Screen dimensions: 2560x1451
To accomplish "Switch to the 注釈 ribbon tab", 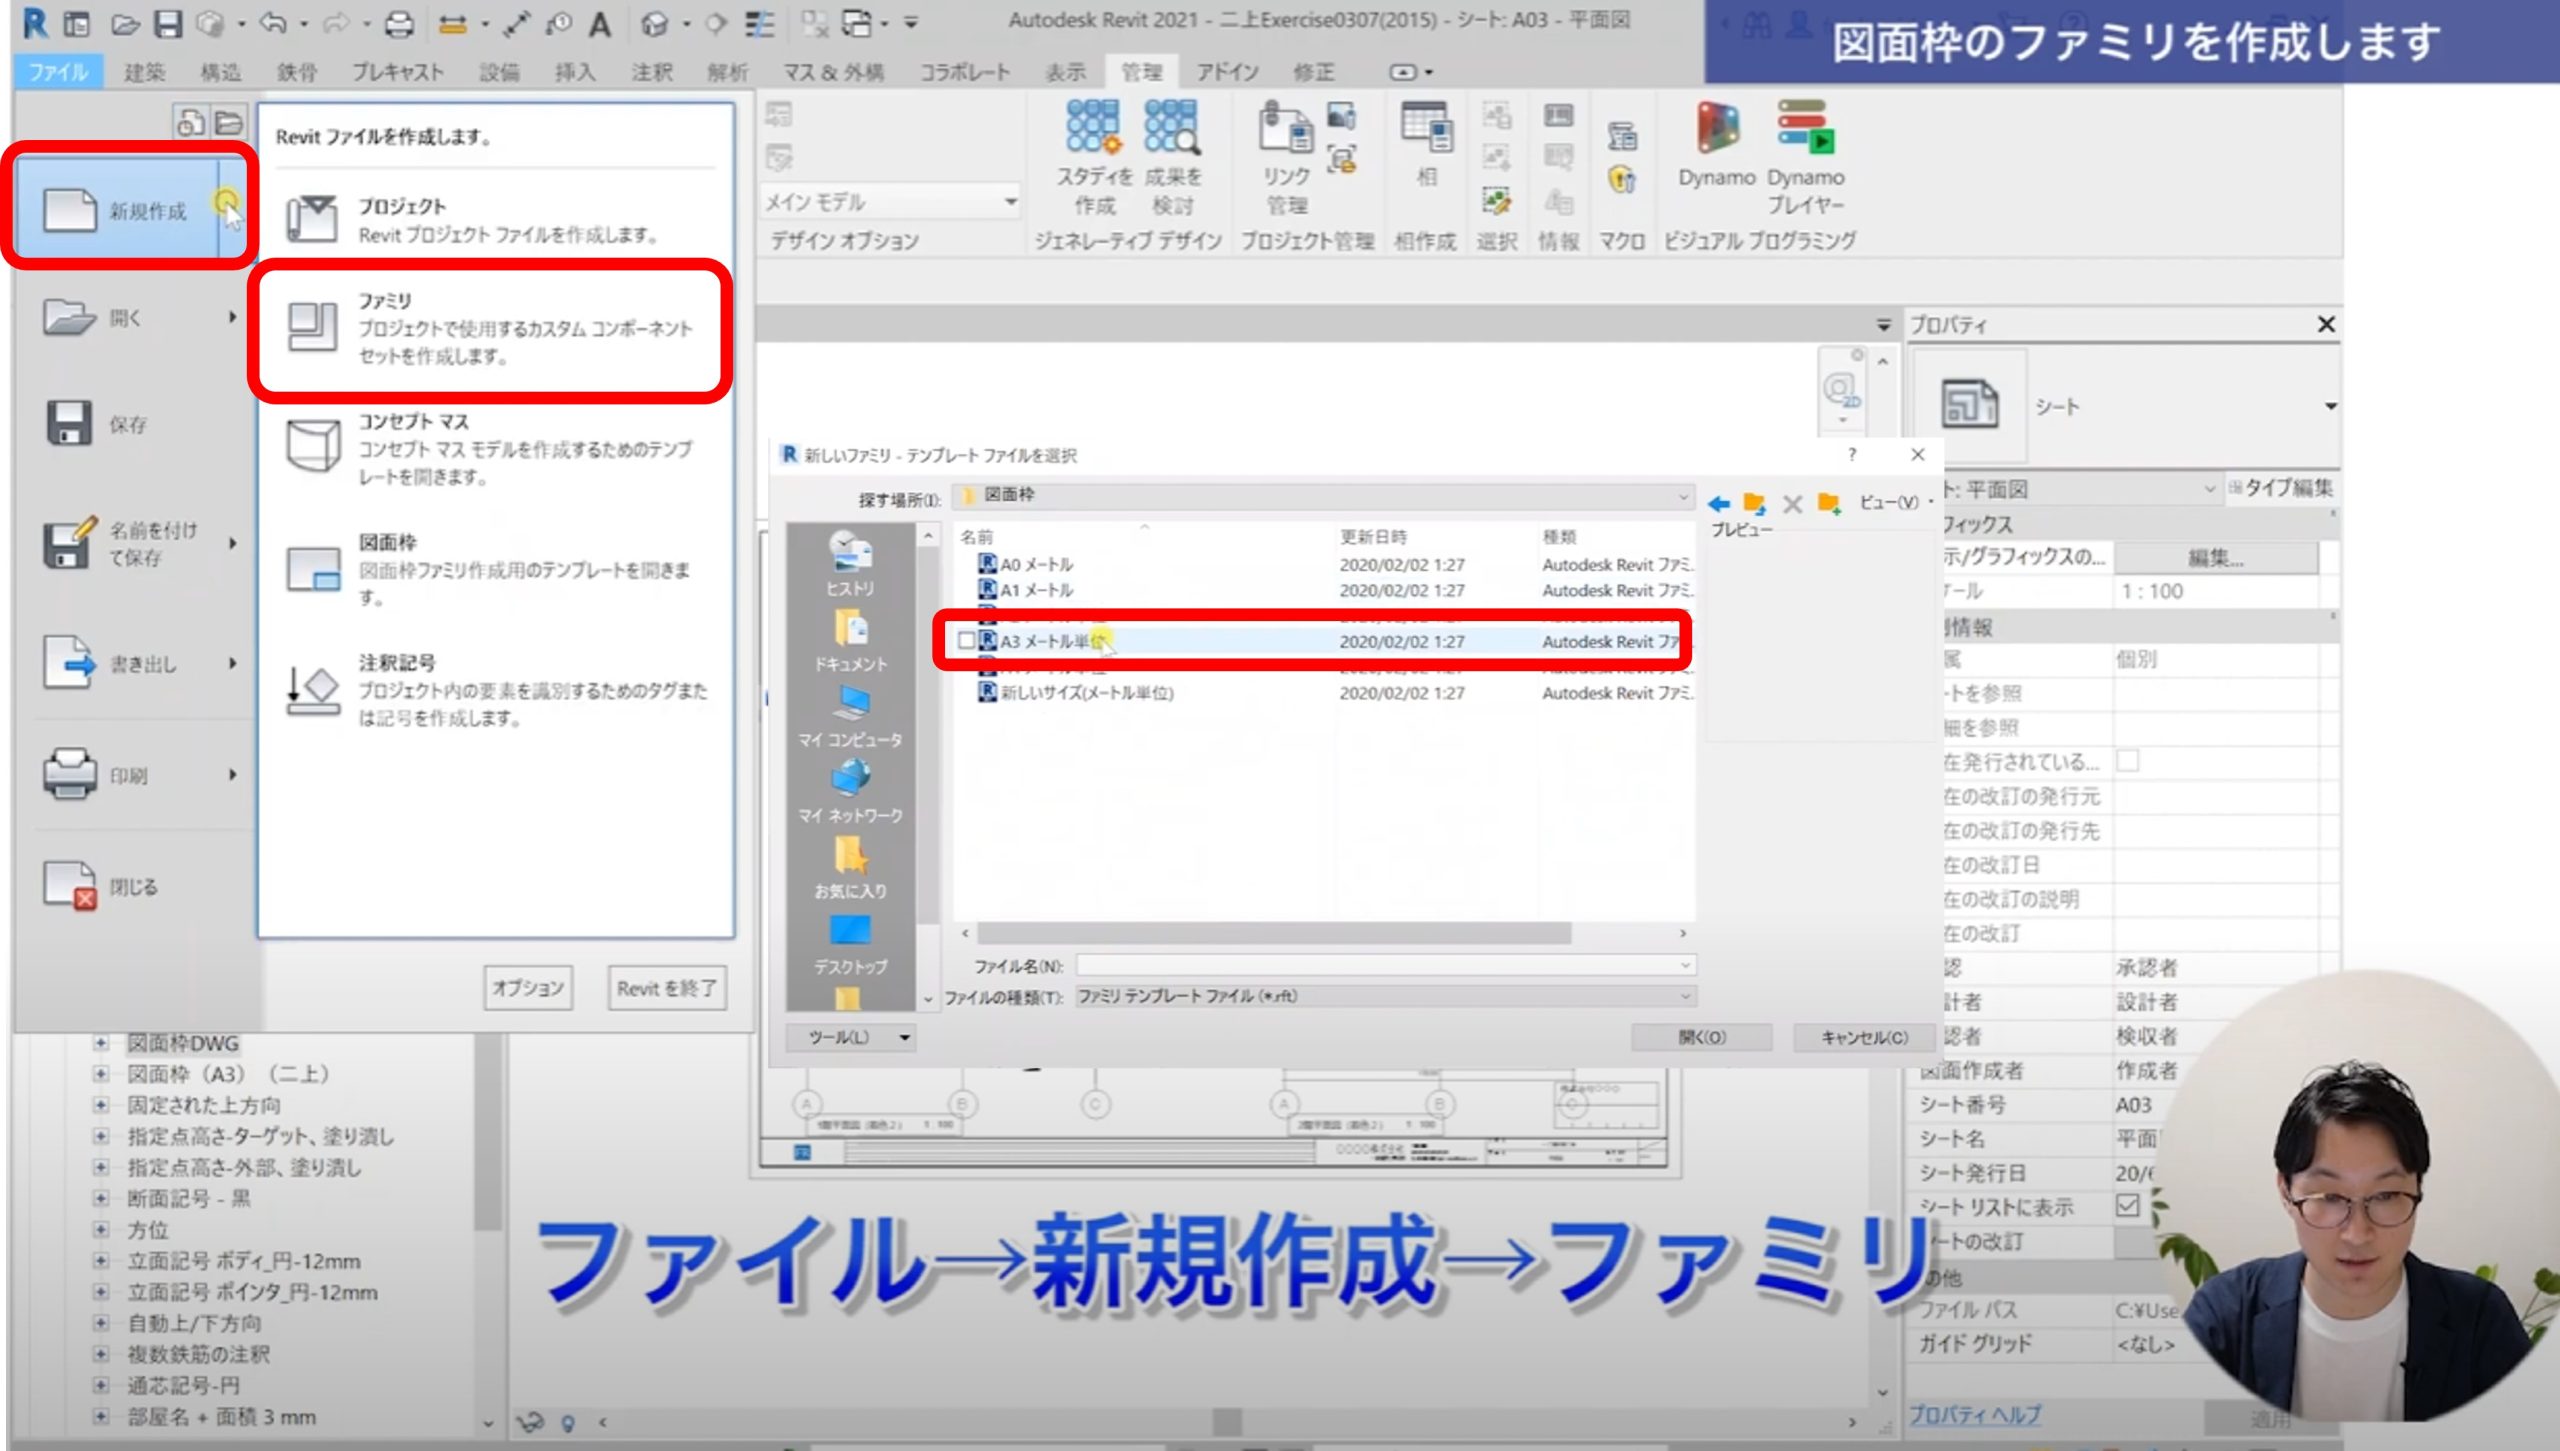I will (651, 72).
